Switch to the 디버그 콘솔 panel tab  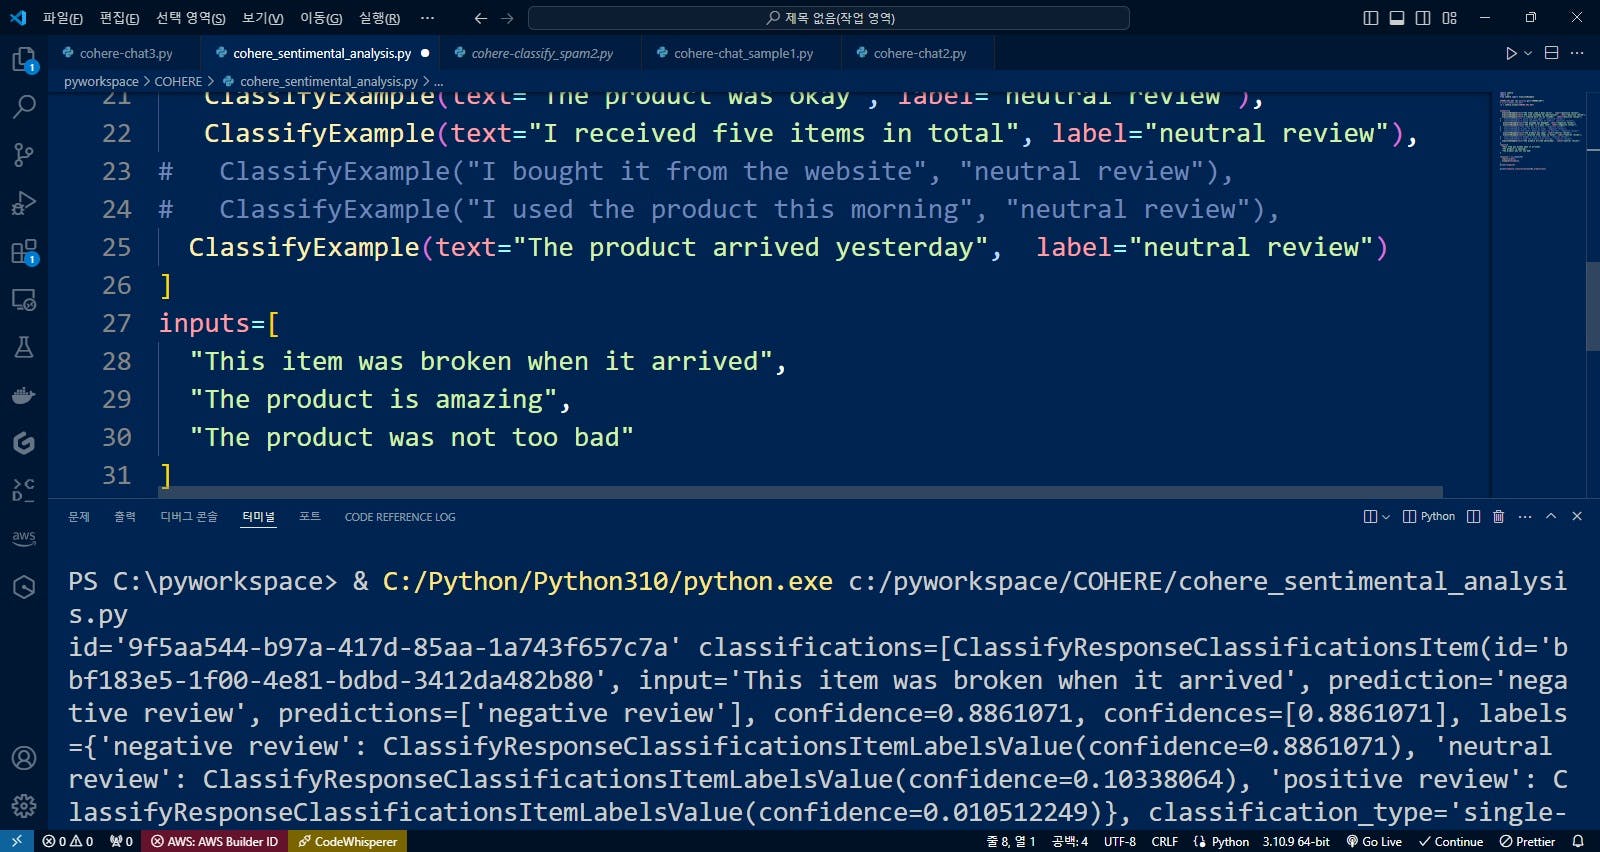point(189,517)
